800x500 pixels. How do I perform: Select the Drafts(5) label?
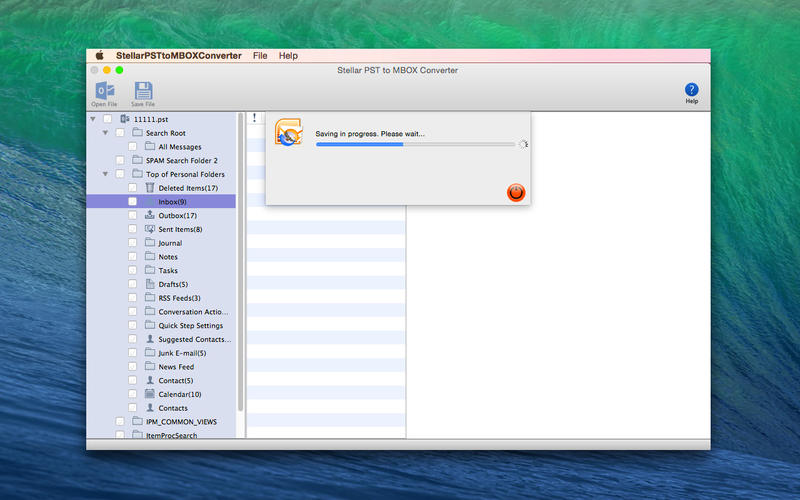(x=173, y=284)
